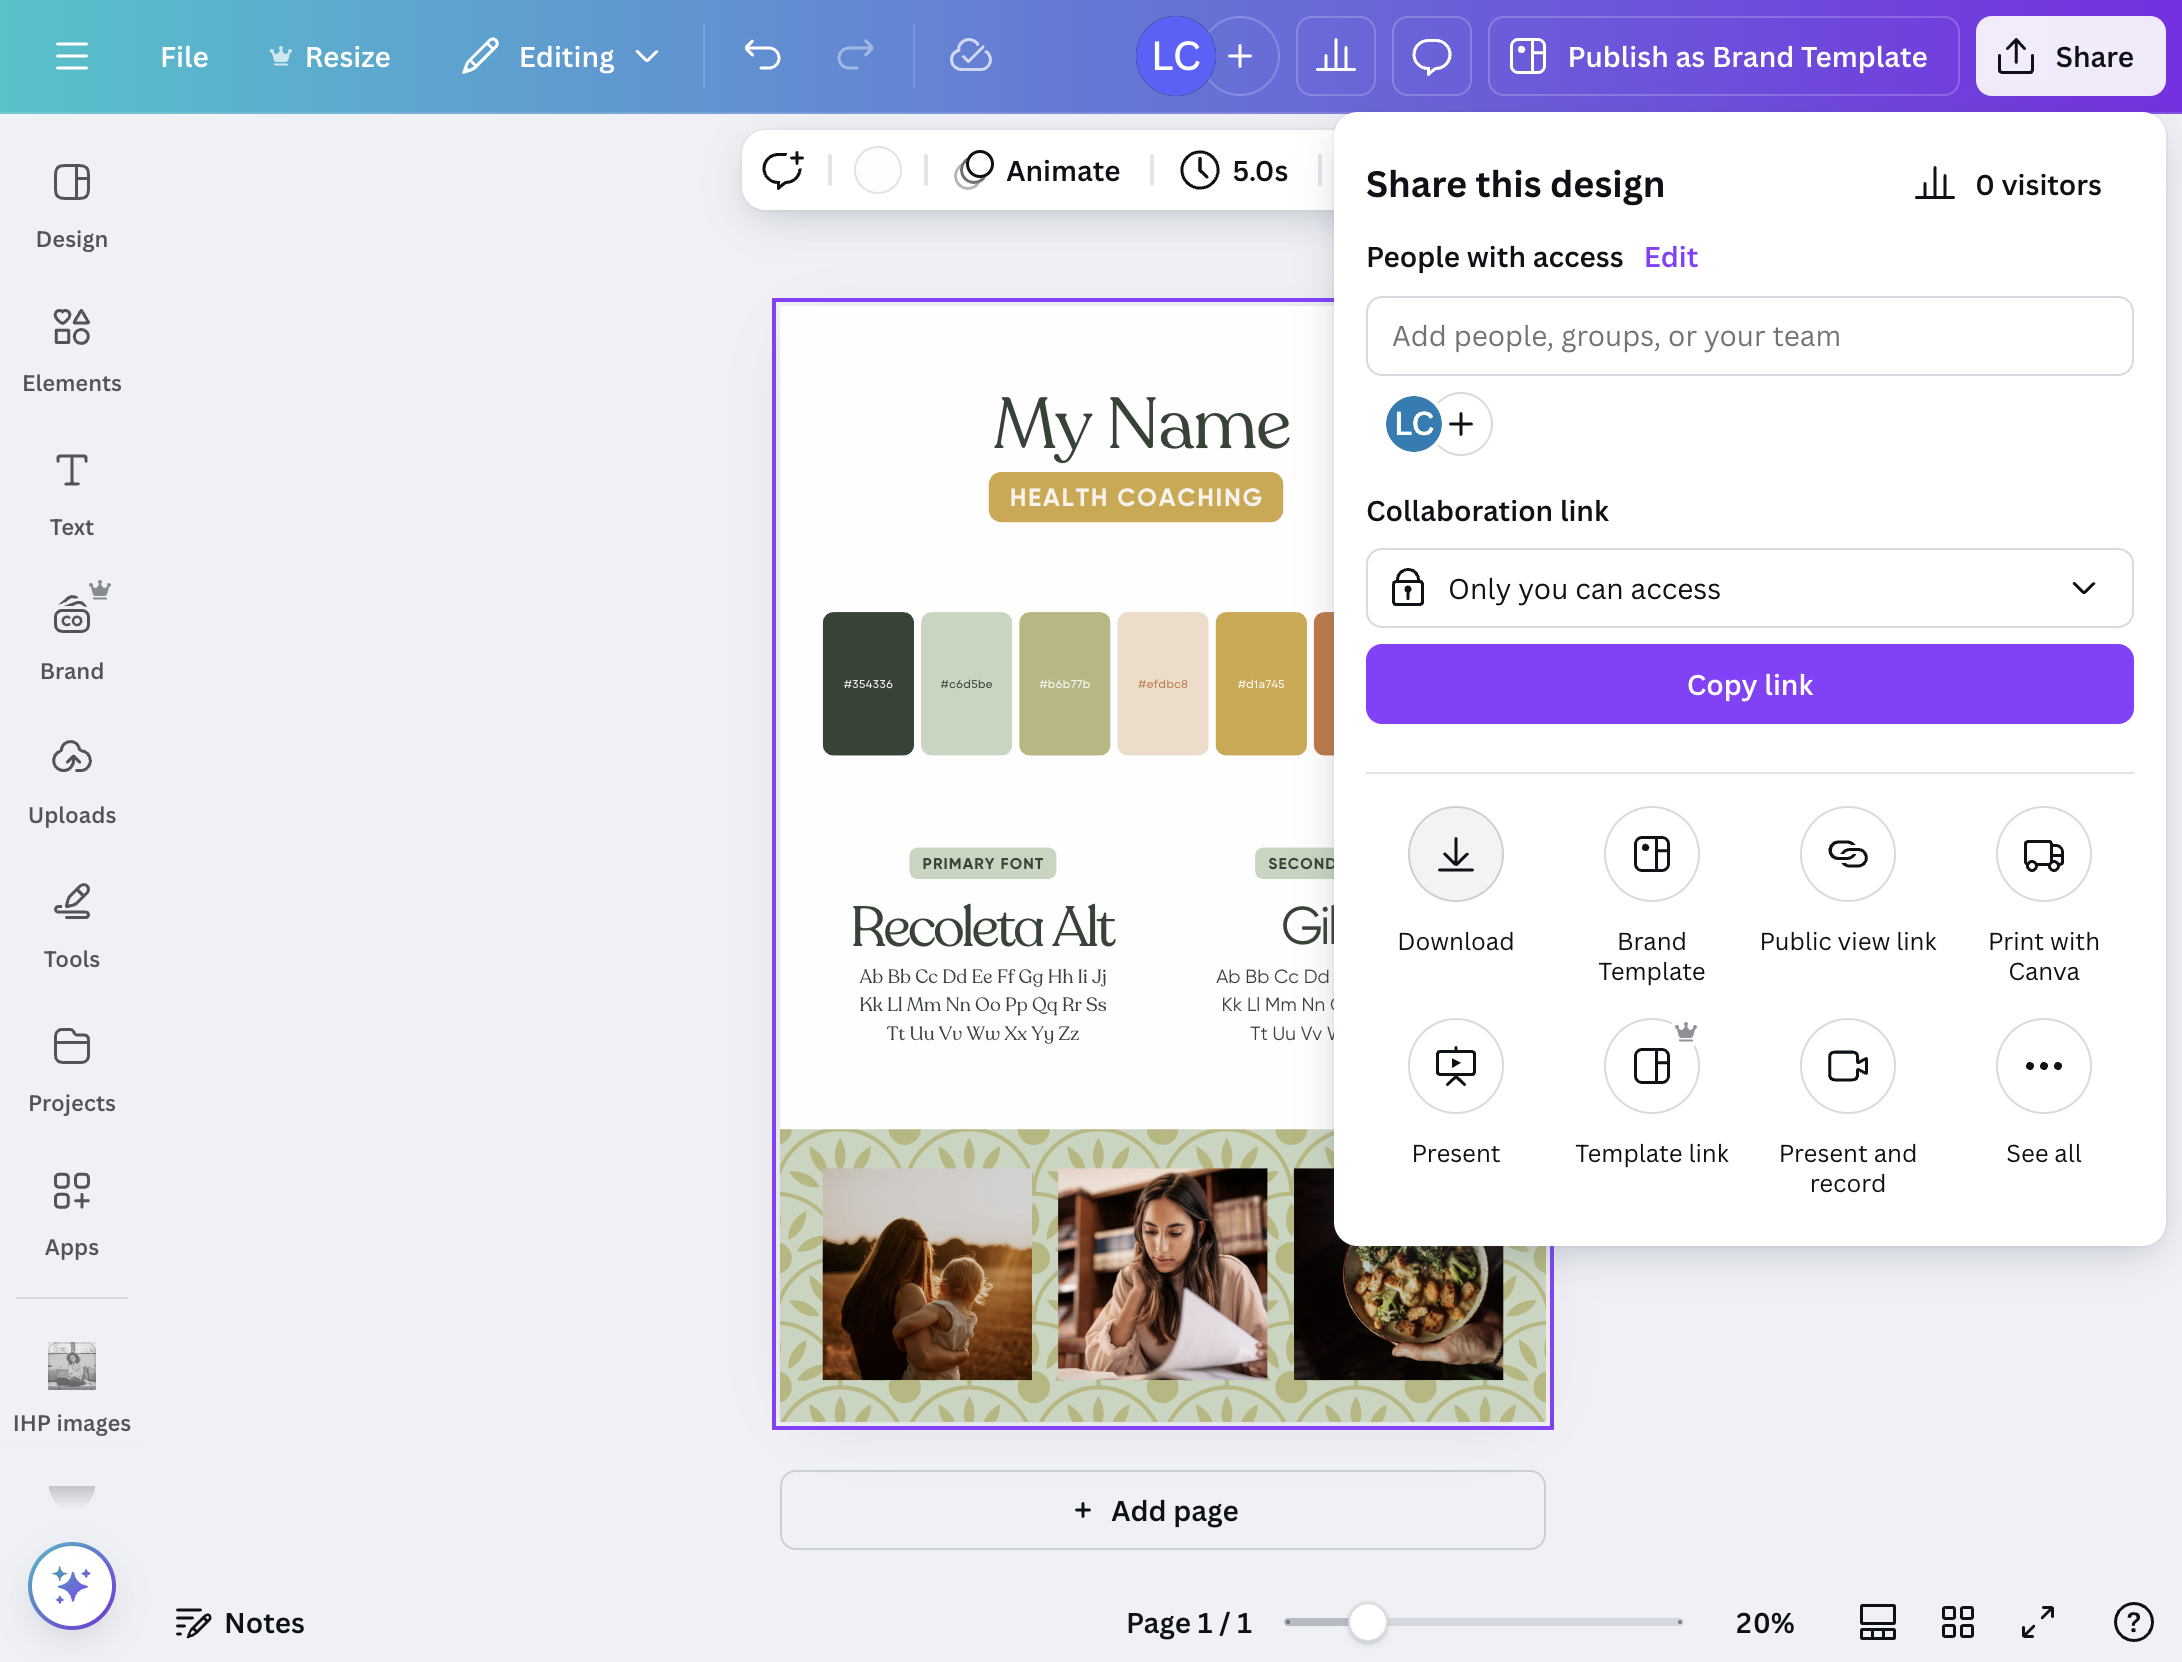This screenshot has height=1662, width=2182.
Task: Click the cloud save status icon
Action: [x=970, y=56]
